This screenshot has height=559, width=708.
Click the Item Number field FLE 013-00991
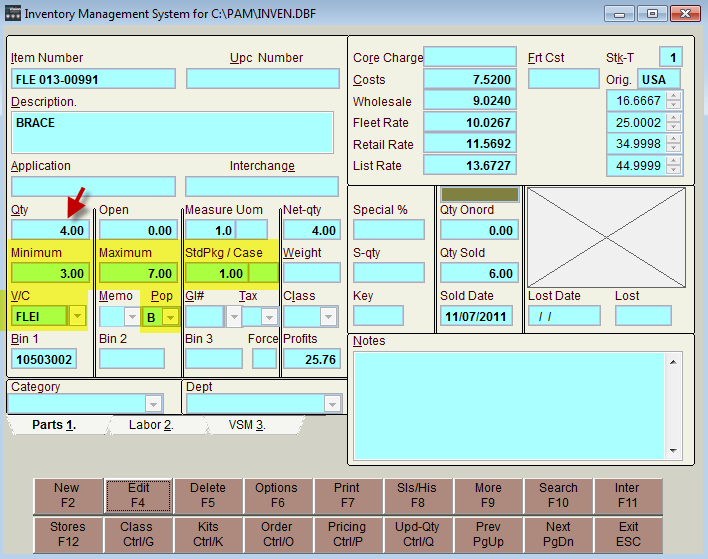pos(93,79)
